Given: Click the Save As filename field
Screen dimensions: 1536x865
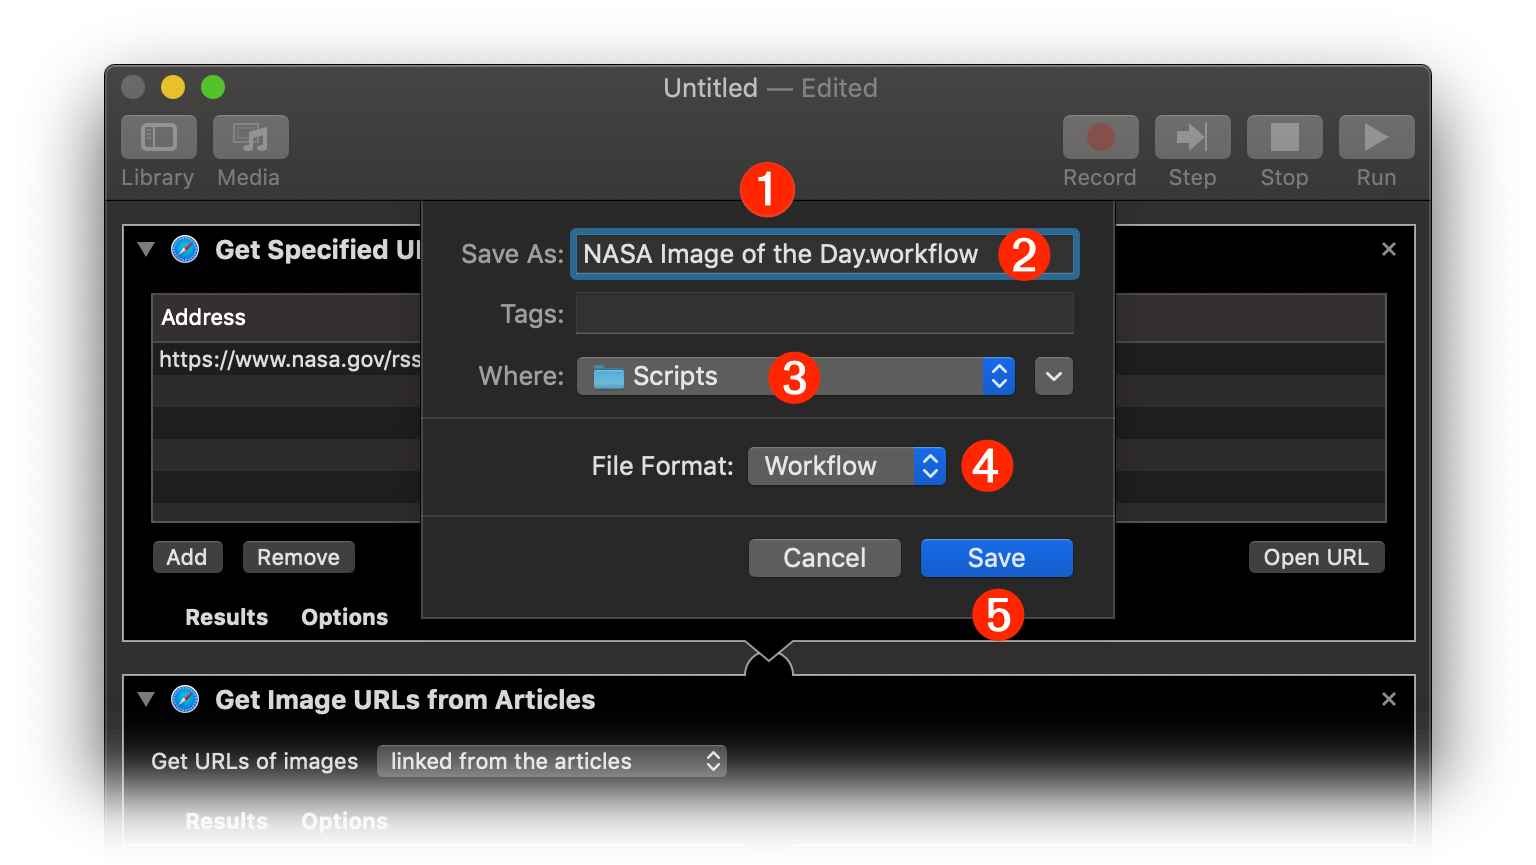Looking at the screenshot, I should pos(780,255).
